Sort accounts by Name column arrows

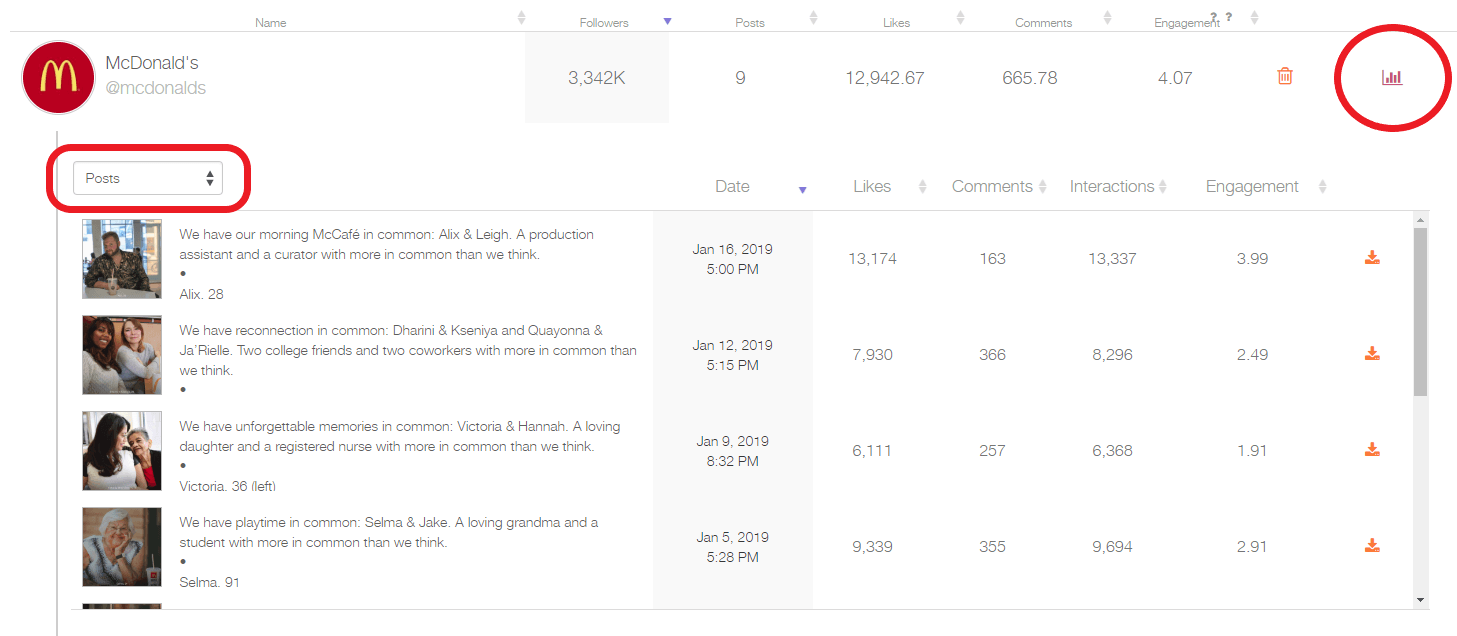(x=521, y=18)
